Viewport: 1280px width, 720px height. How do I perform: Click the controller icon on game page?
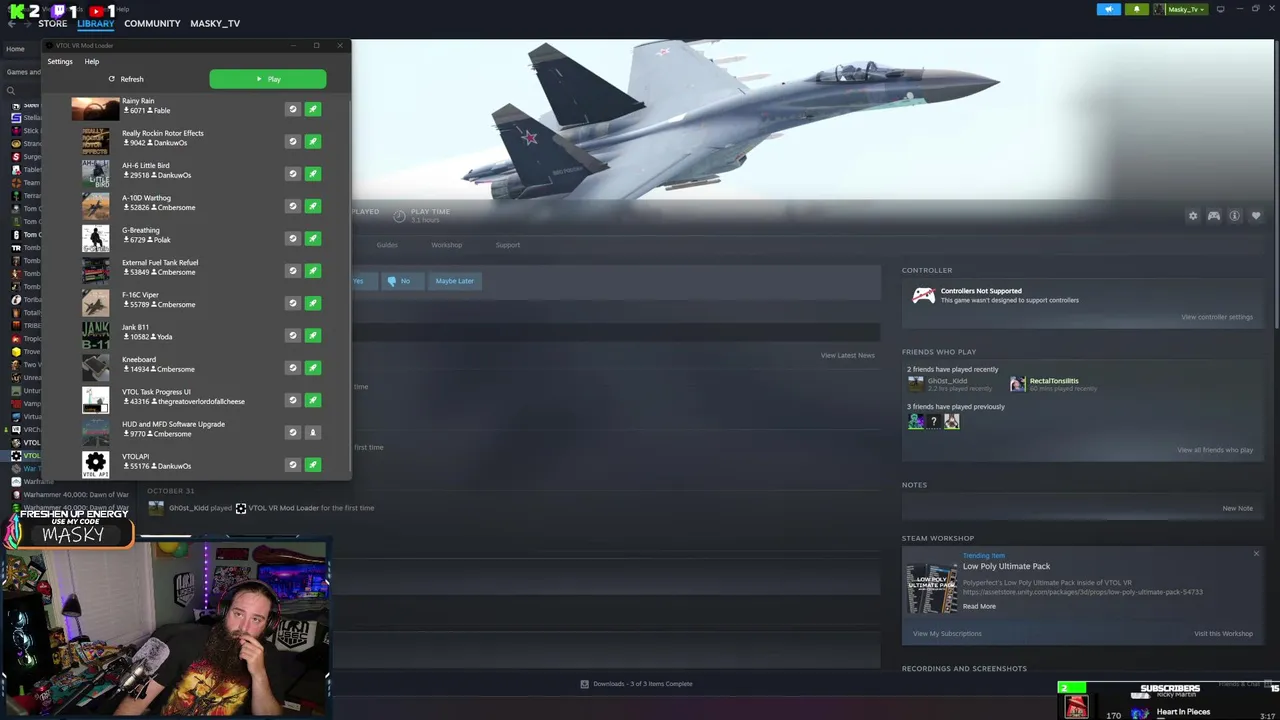1213,216
